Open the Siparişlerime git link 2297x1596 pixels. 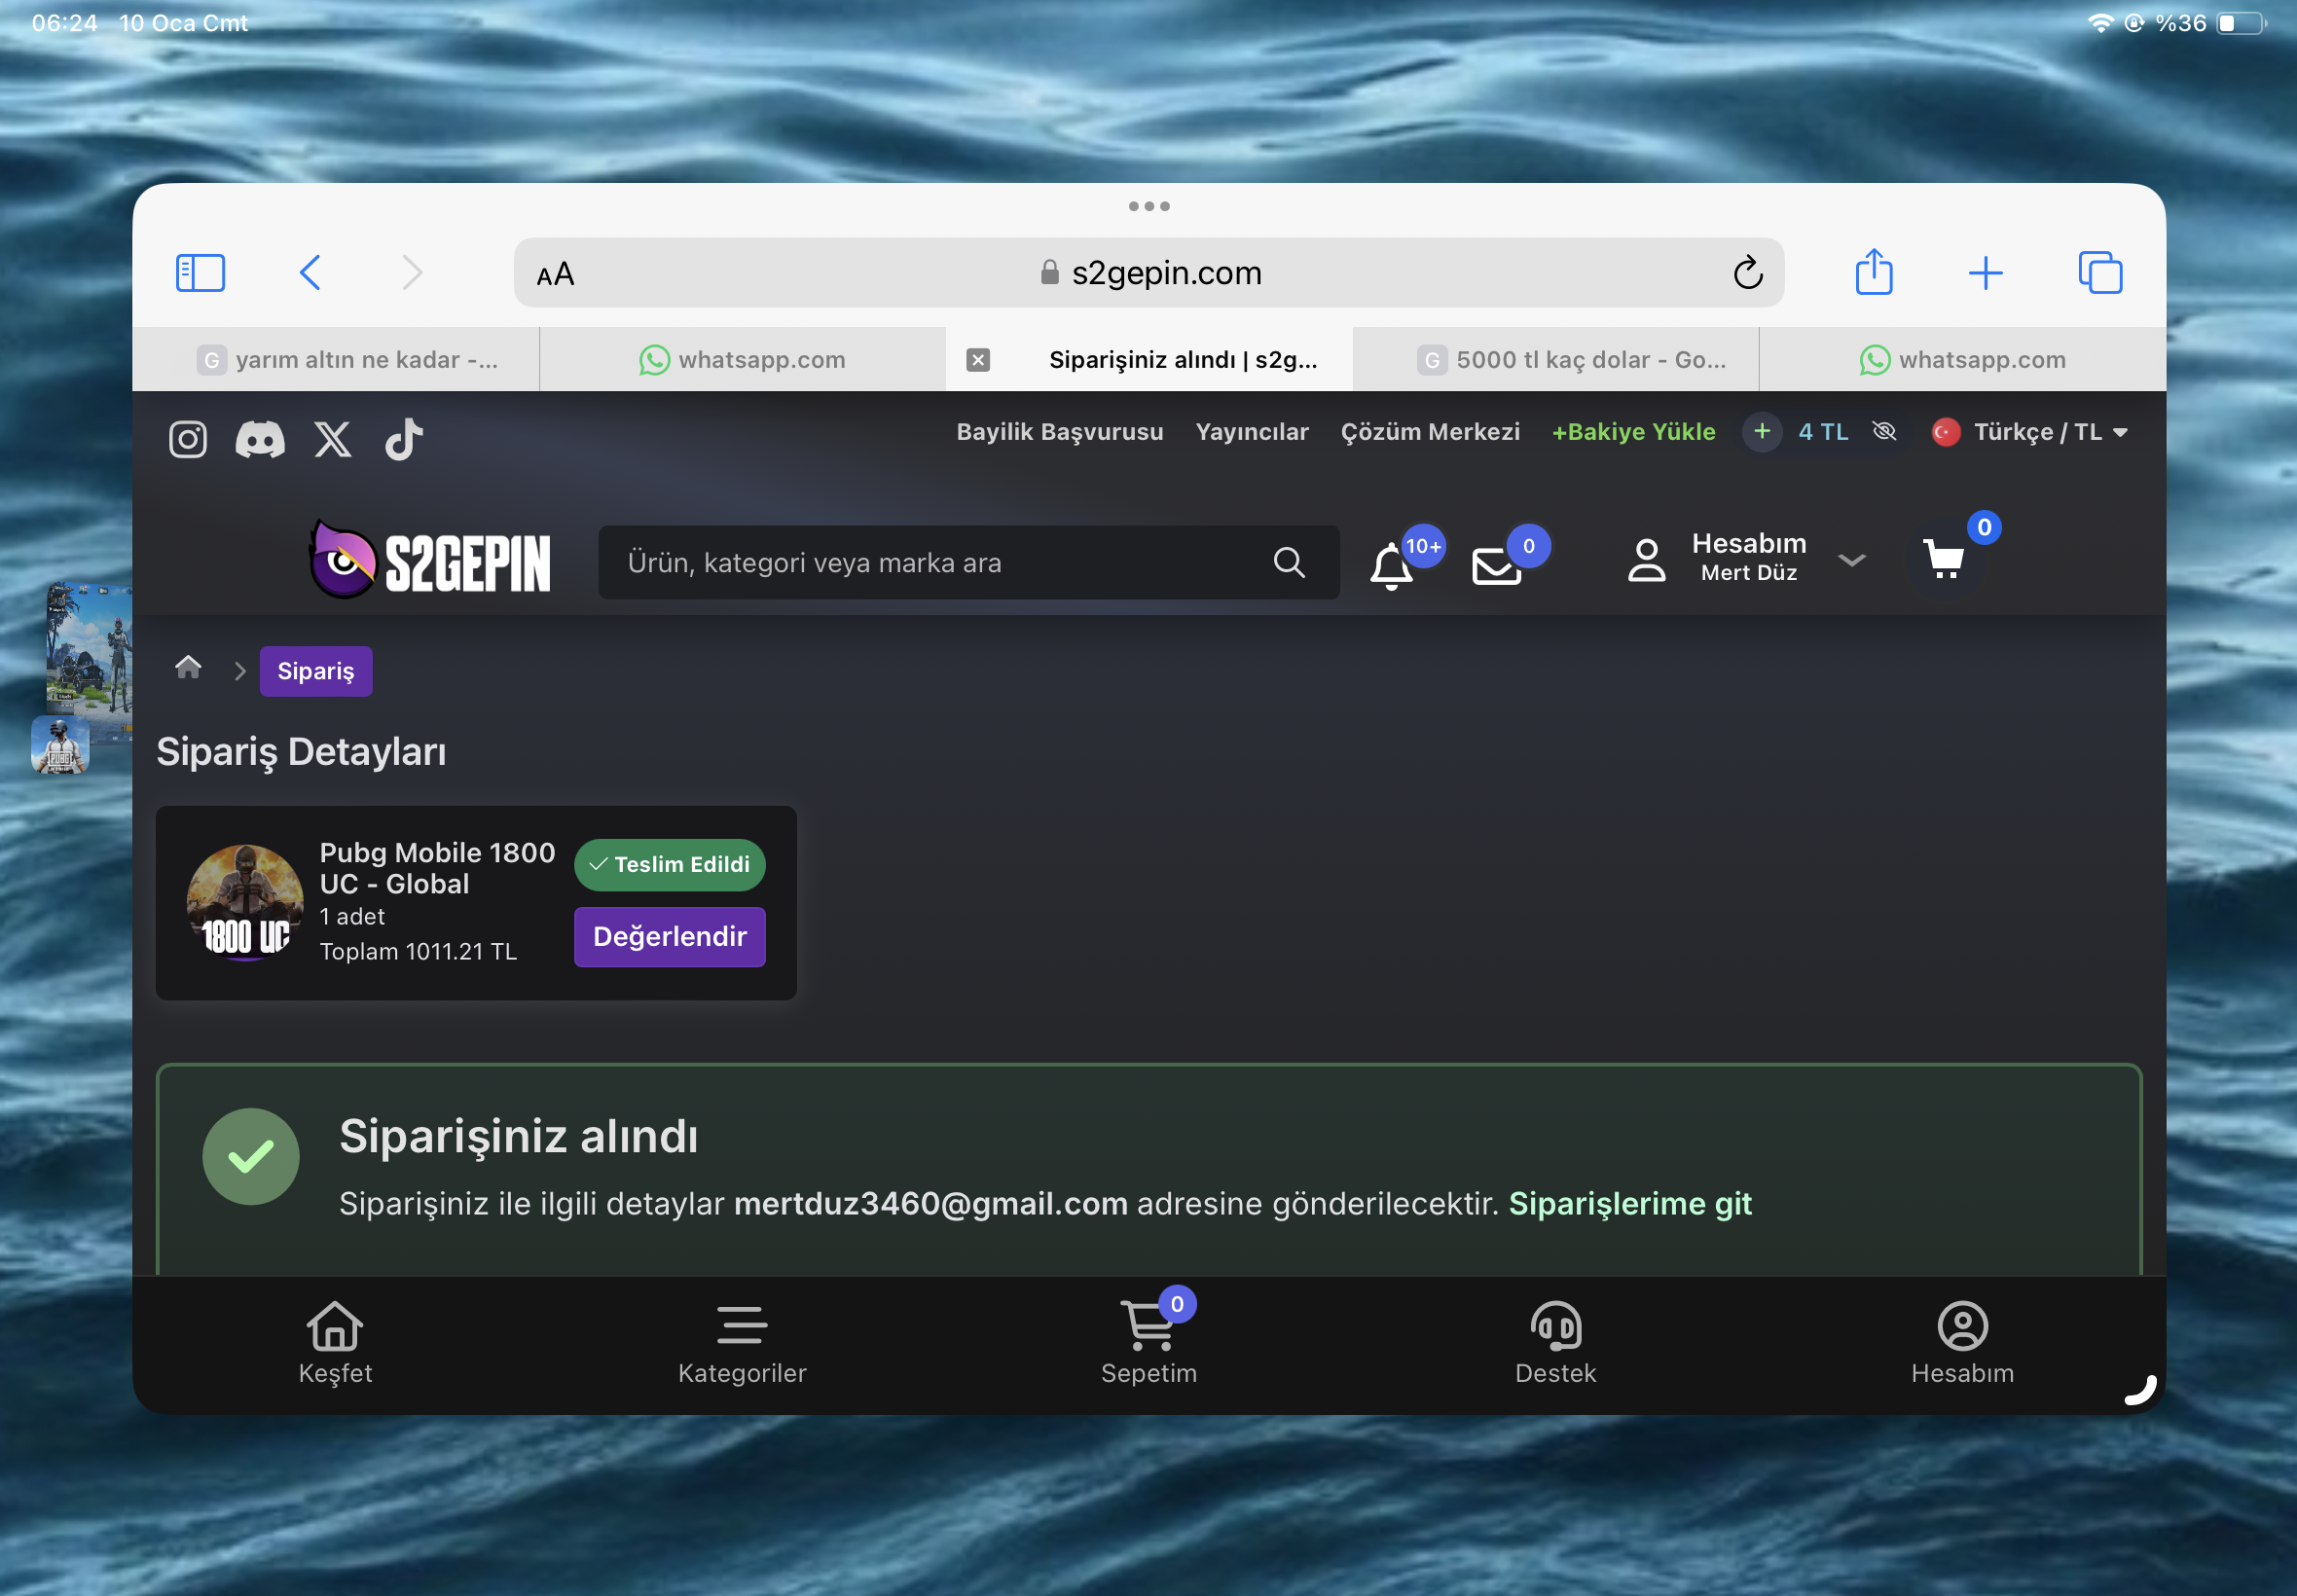tap(1630, 1204)
